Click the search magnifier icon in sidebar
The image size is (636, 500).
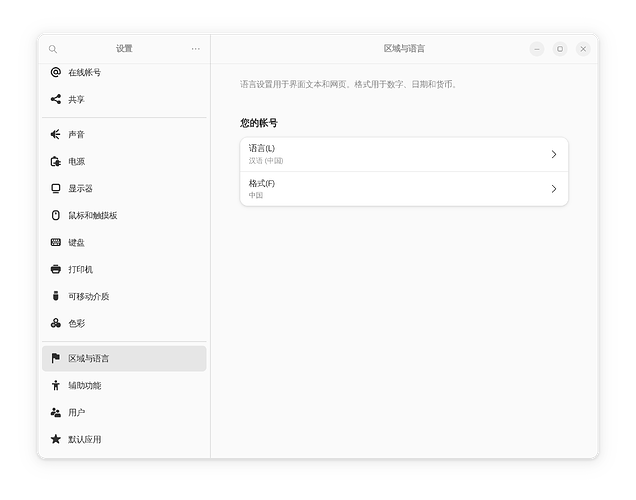point(53,49)
